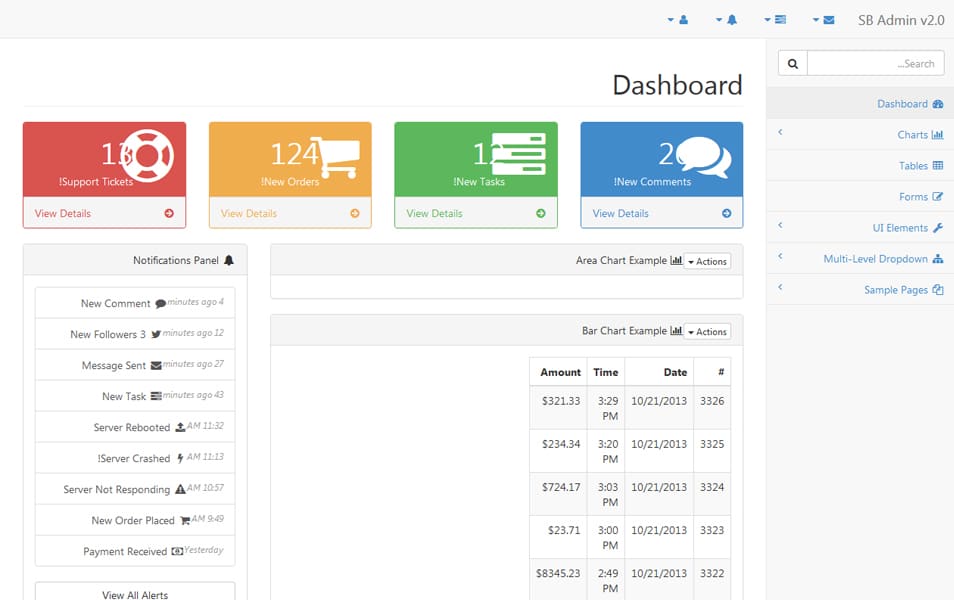
Task: Click the bell icon on the Notifications Panel header
Action: 230,260
